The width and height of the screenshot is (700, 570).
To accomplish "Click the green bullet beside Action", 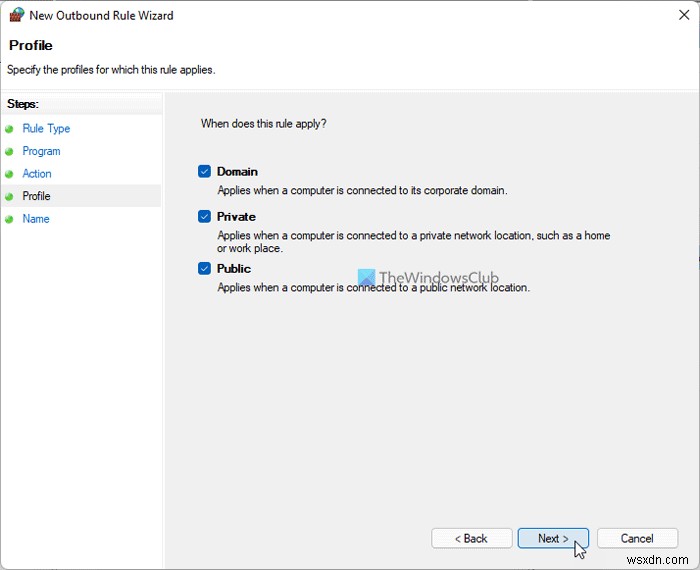I will (9, 174).
